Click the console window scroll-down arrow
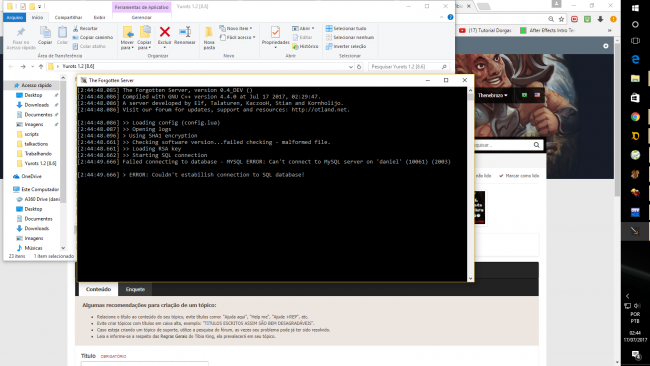The height and width of the screenshot is (366, 650). pyautogui.click(x=471, y=278)
